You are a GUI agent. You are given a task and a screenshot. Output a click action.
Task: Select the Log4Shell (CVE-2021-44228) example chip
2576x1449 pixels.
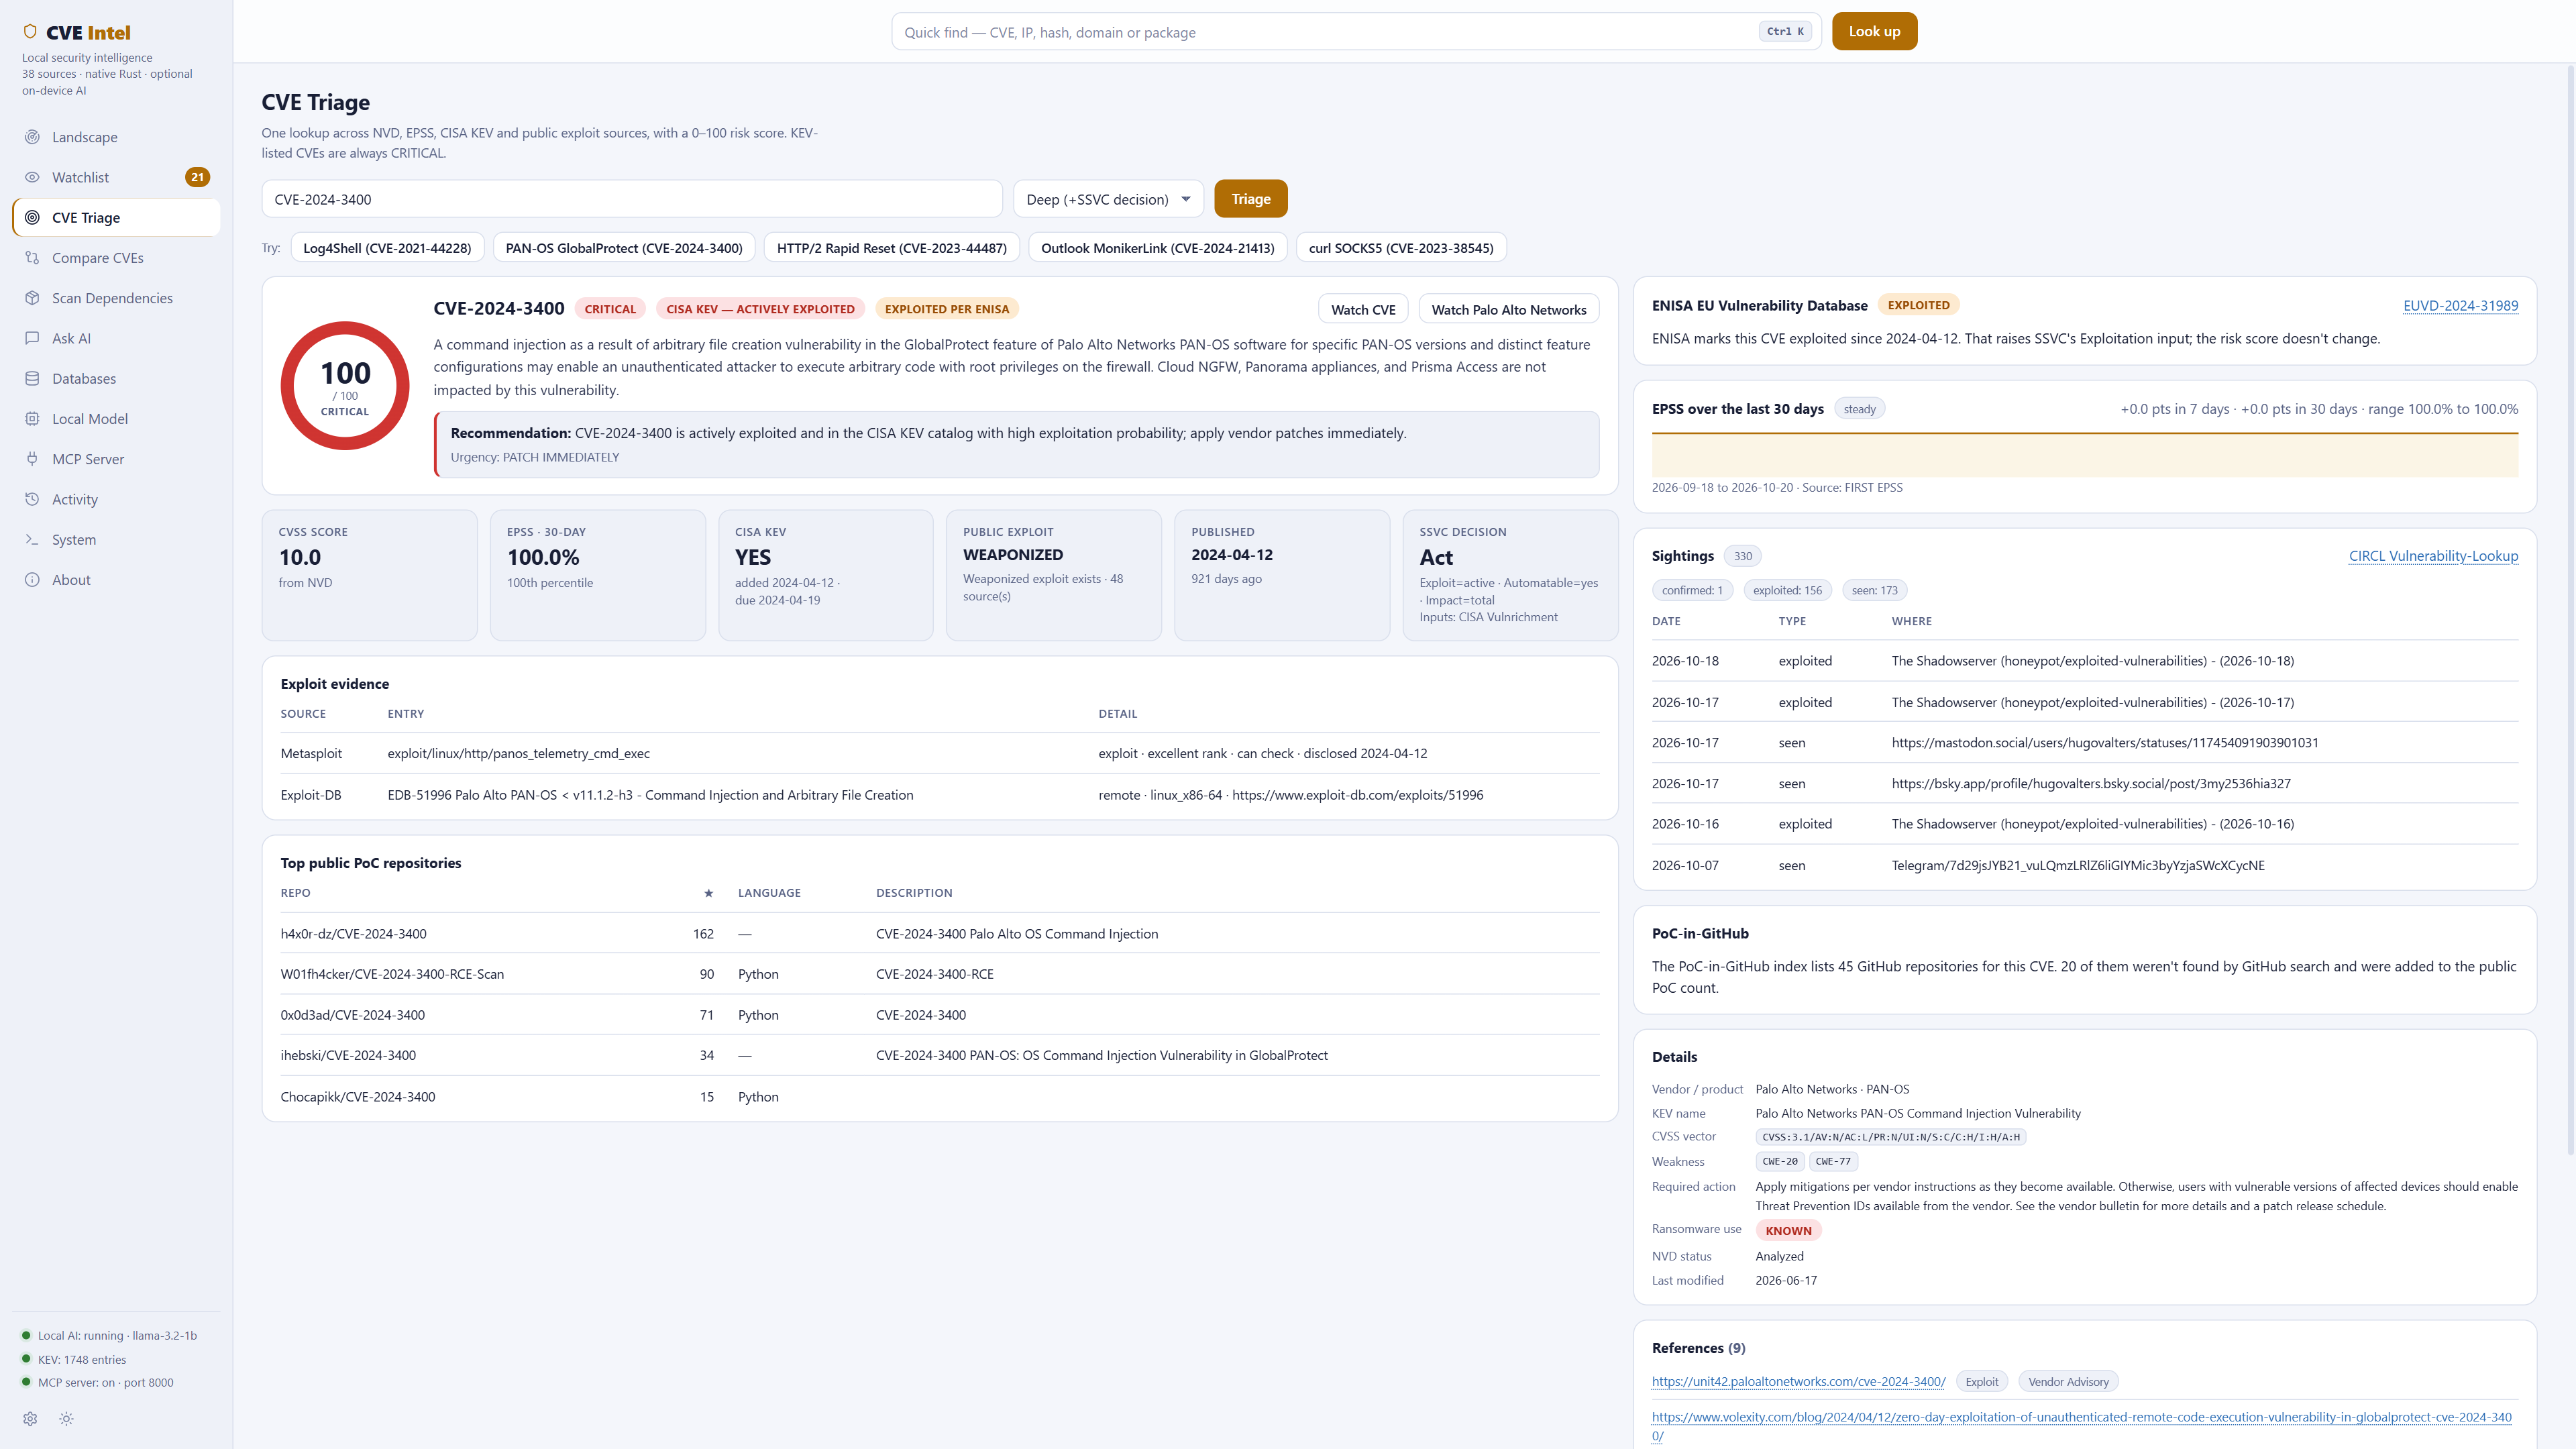pyautogui.click(x=387, y=248)
